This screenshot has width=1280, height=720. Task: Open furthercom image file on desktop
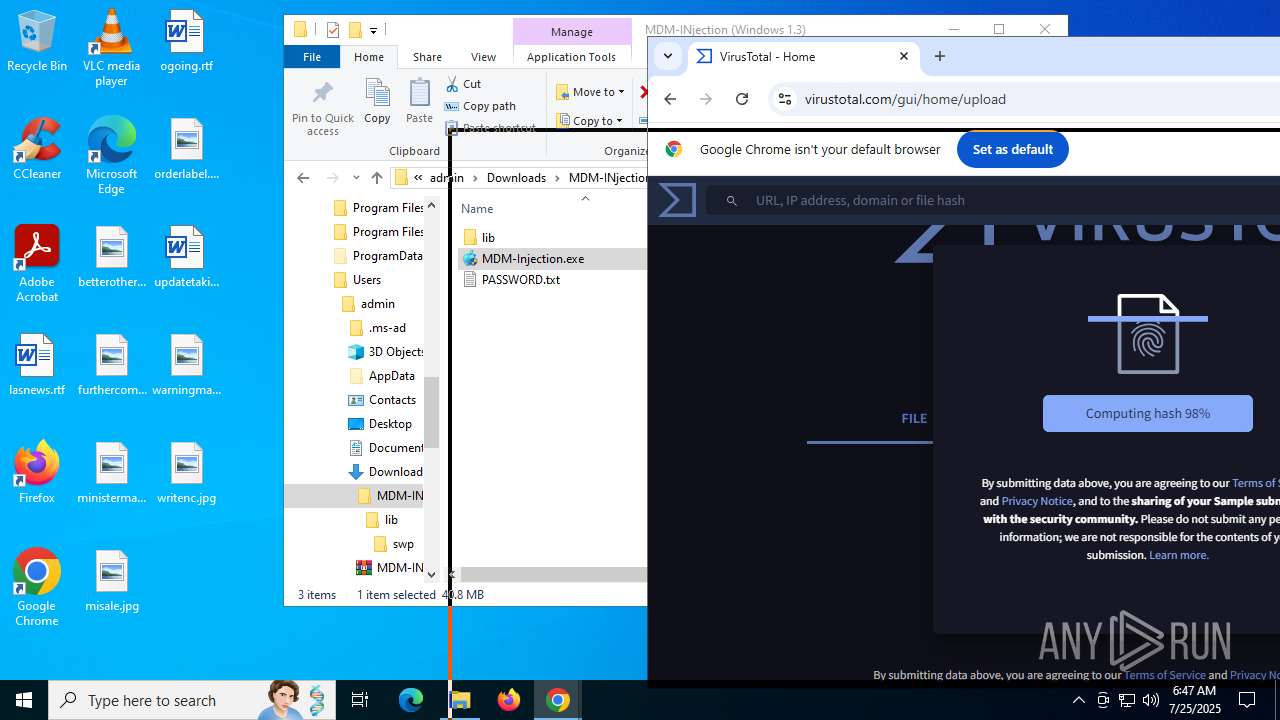111,366
